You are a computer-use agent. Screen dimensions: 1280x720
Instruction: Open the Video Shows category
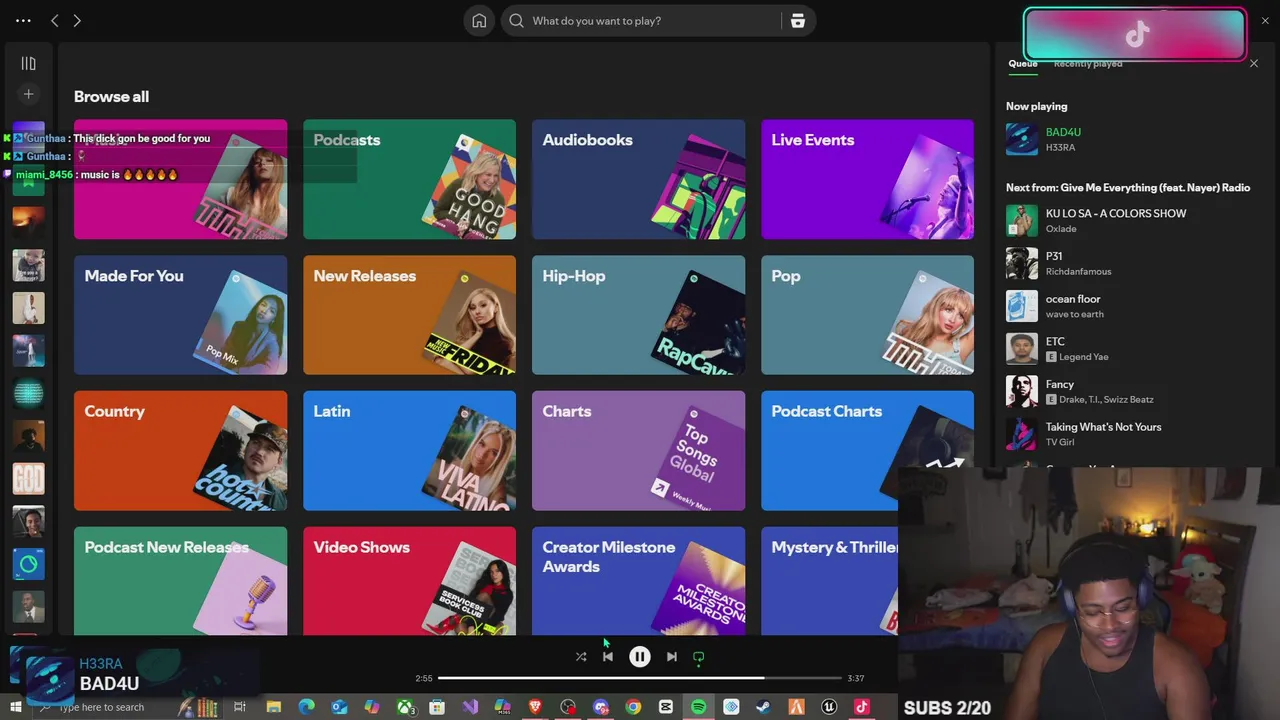pyautogui.click(x=410, y=581)
